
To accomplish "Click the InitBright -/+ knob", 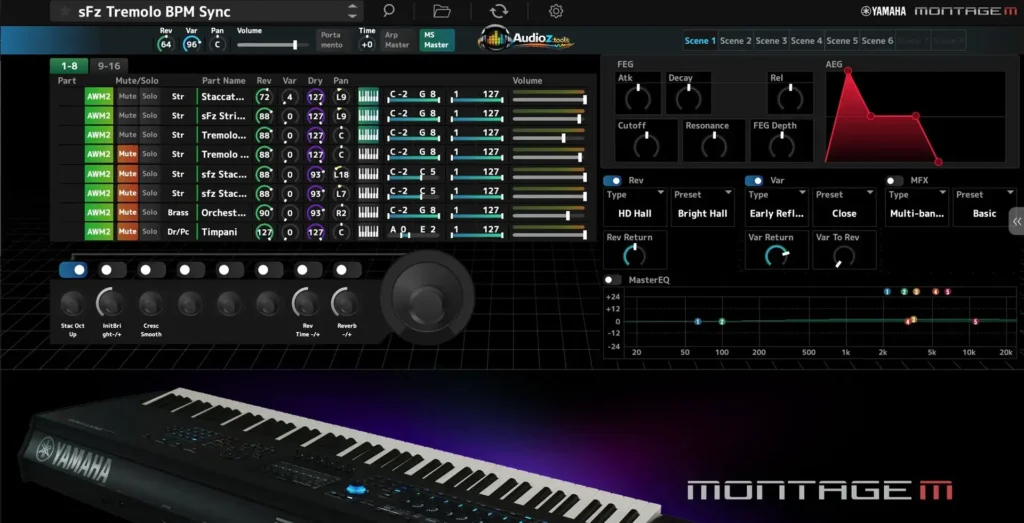I will click(112, 304).
